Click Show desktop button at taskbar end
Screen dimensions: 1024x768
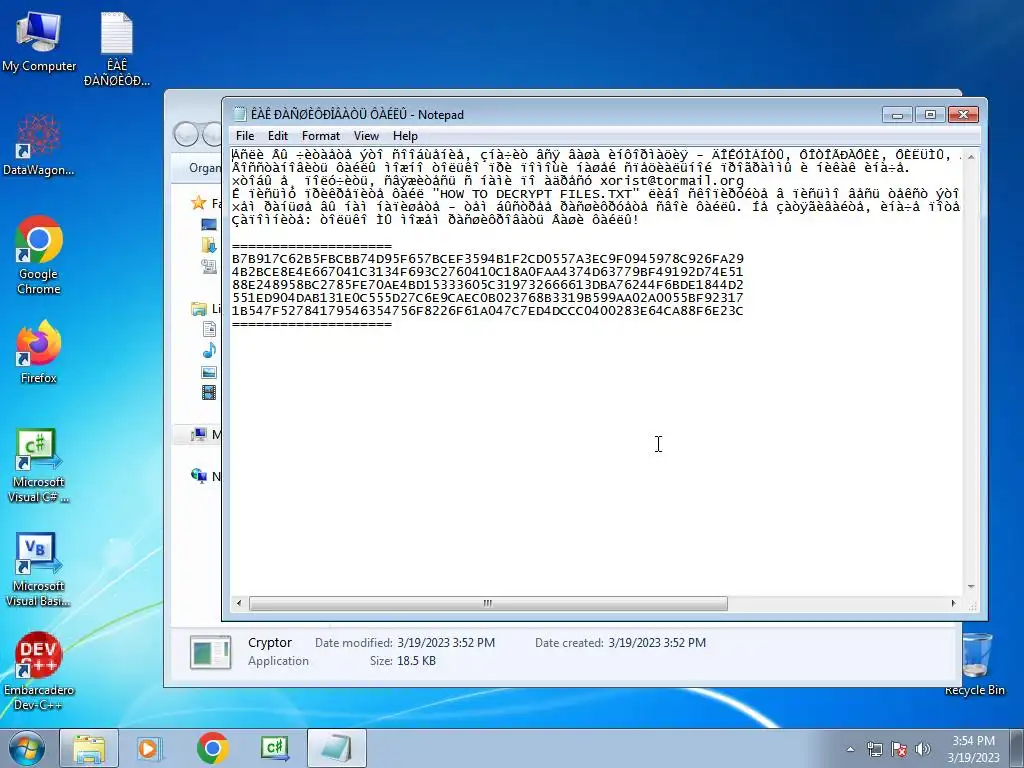point(1017,748)
